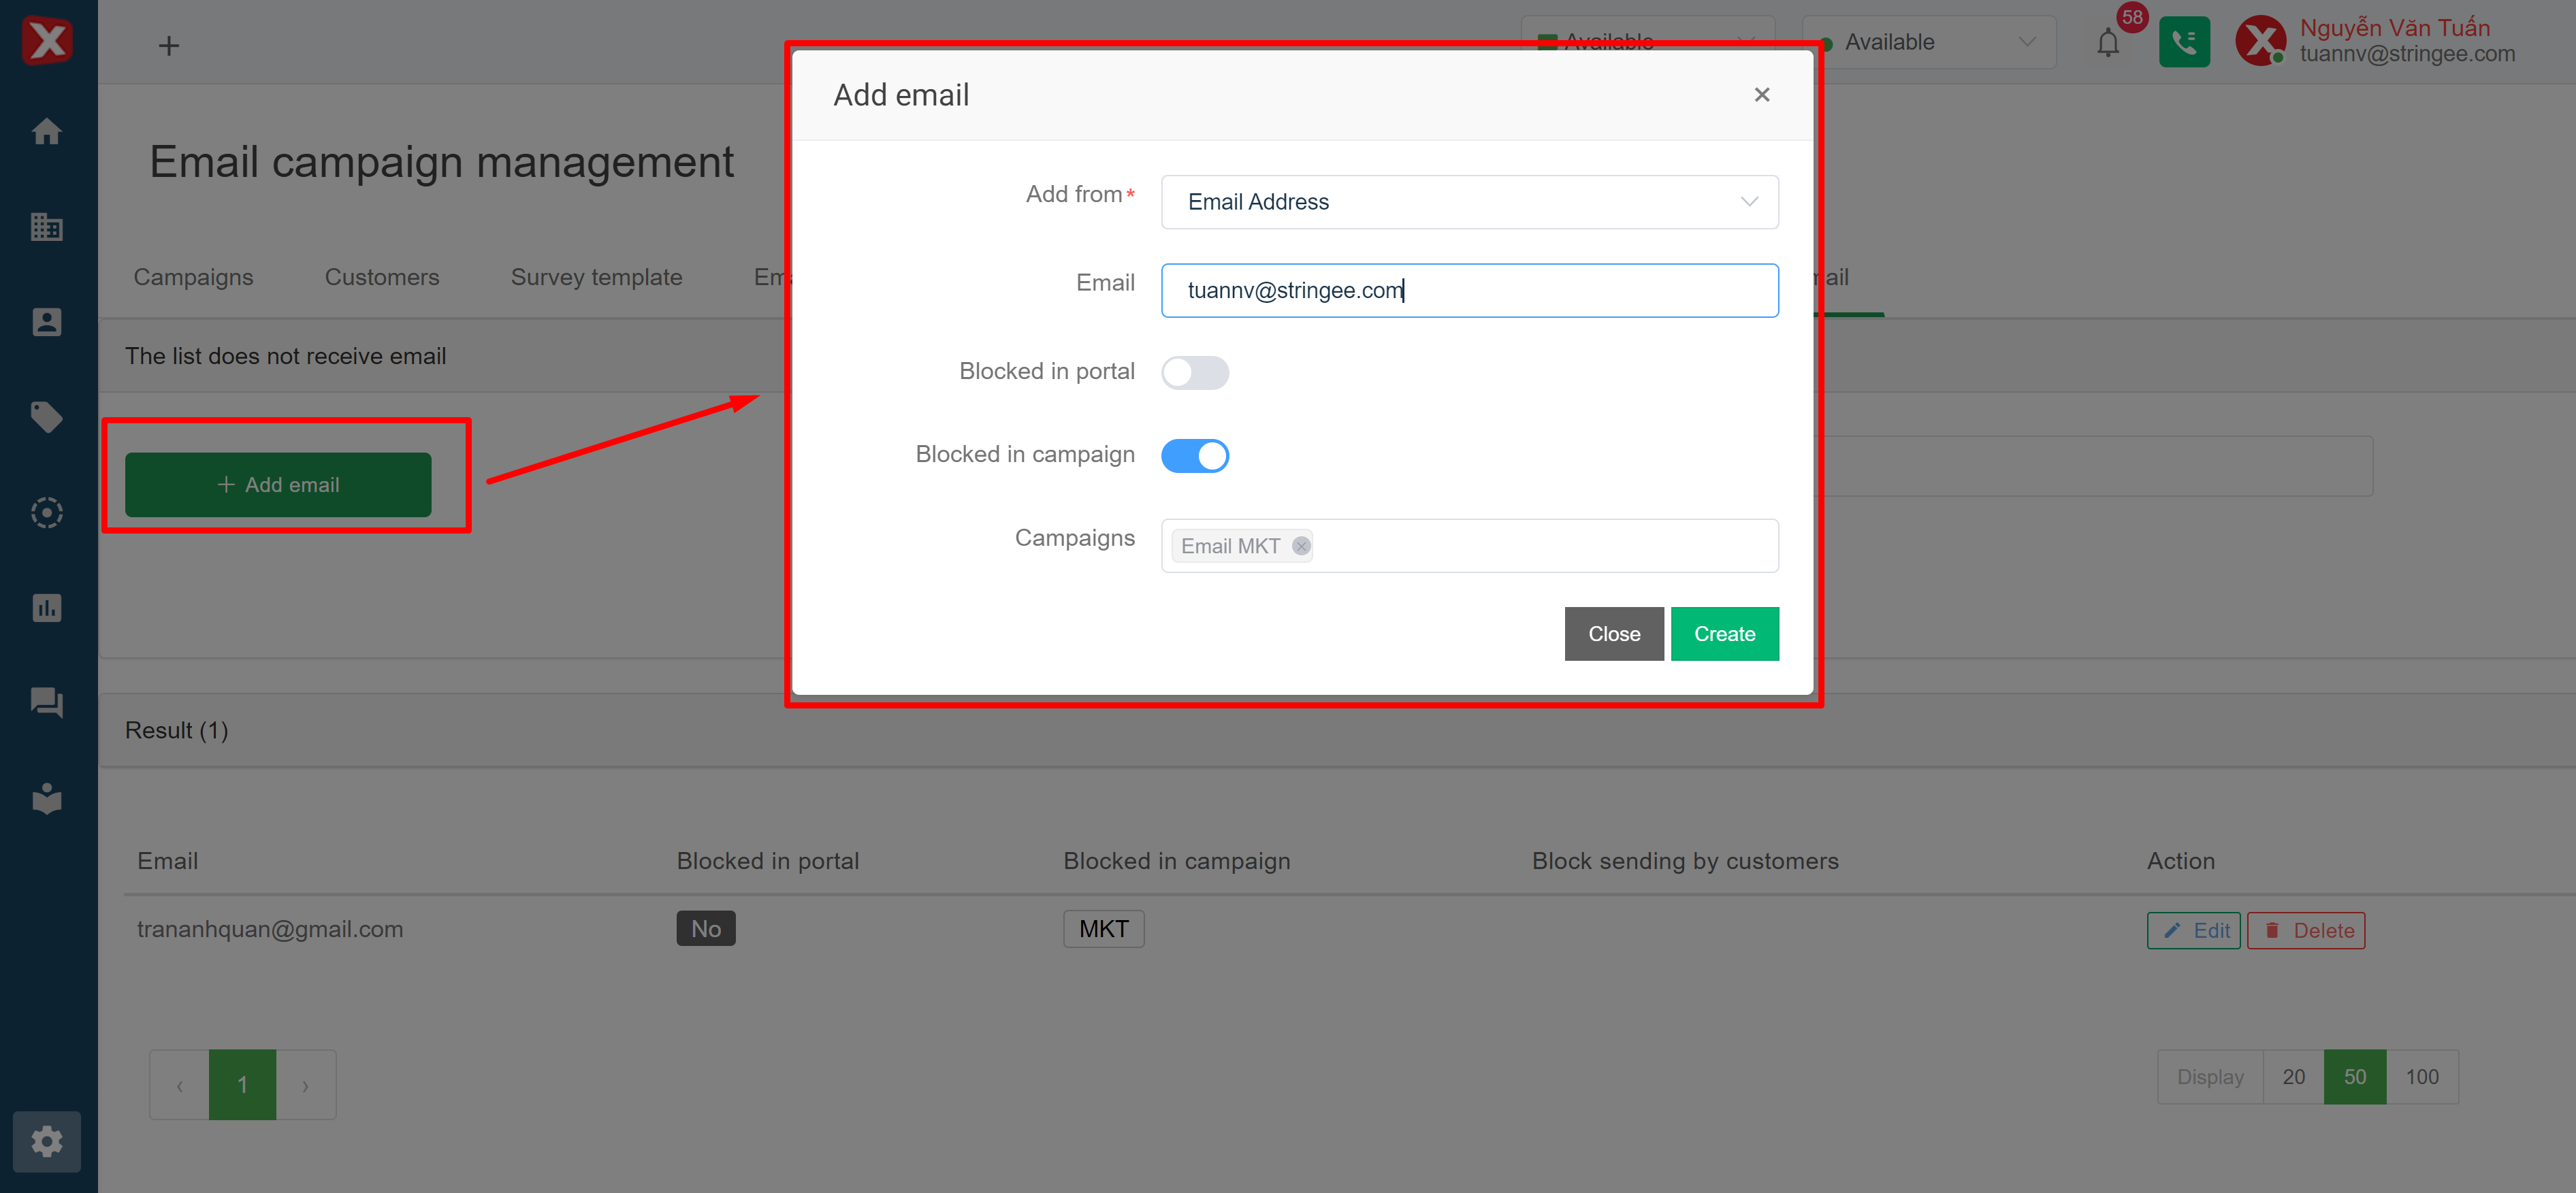Enable the Blocked in portal switch
2576x1193 pixels.
click(1194, 372)
